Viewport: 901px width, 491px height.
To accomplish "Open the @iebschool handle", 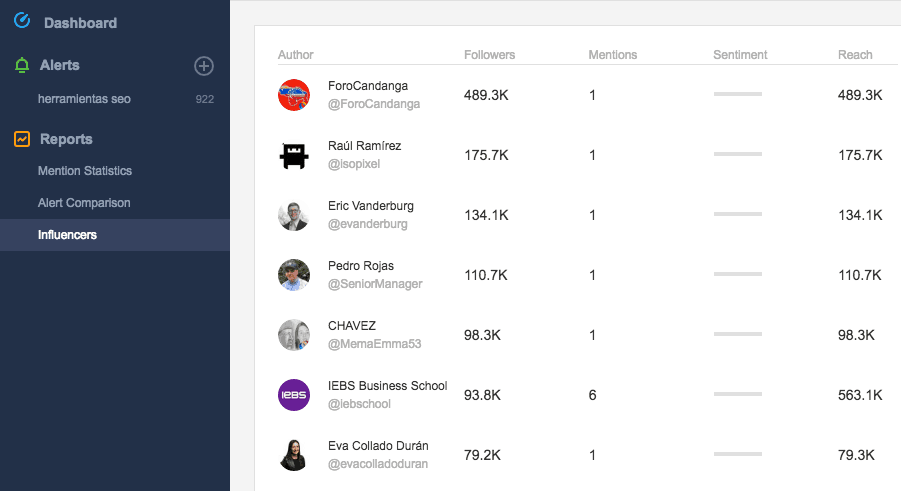I will click(x=359, y=404).
